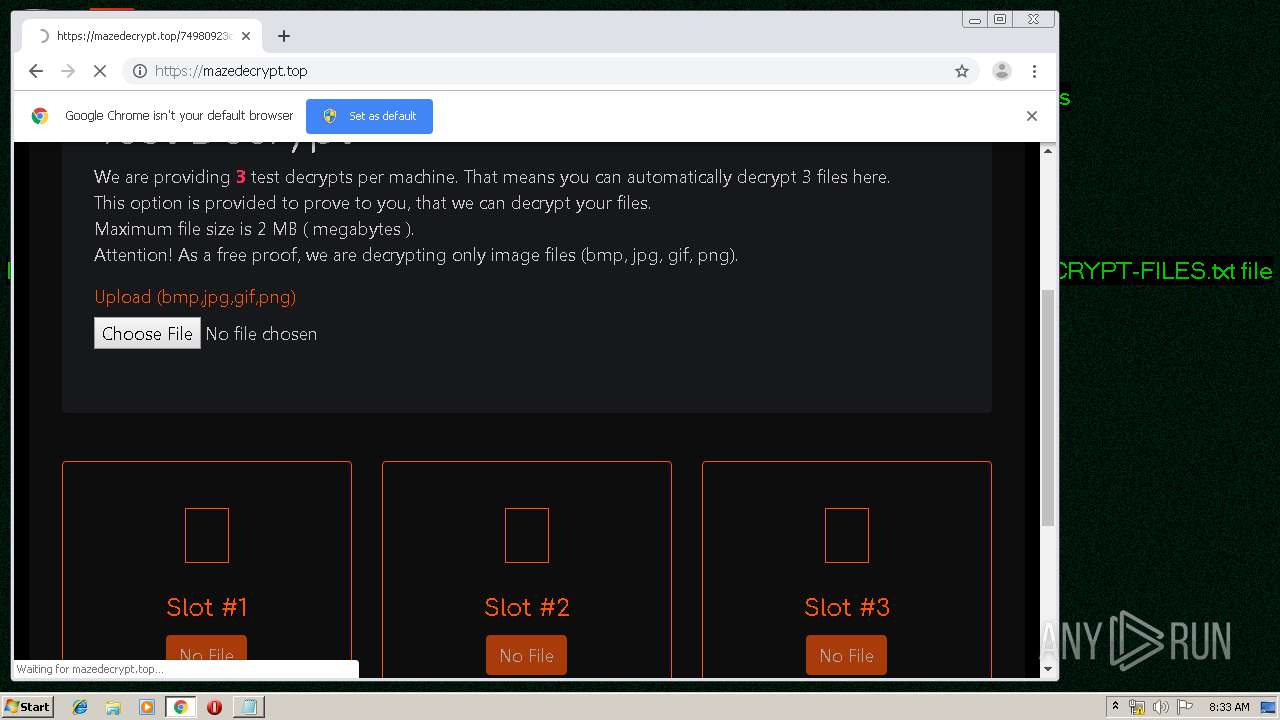Viewport: 1280px width, 720px height.
Task: Launch Internet Explorer from taskbar
Action: click(80, 707)
